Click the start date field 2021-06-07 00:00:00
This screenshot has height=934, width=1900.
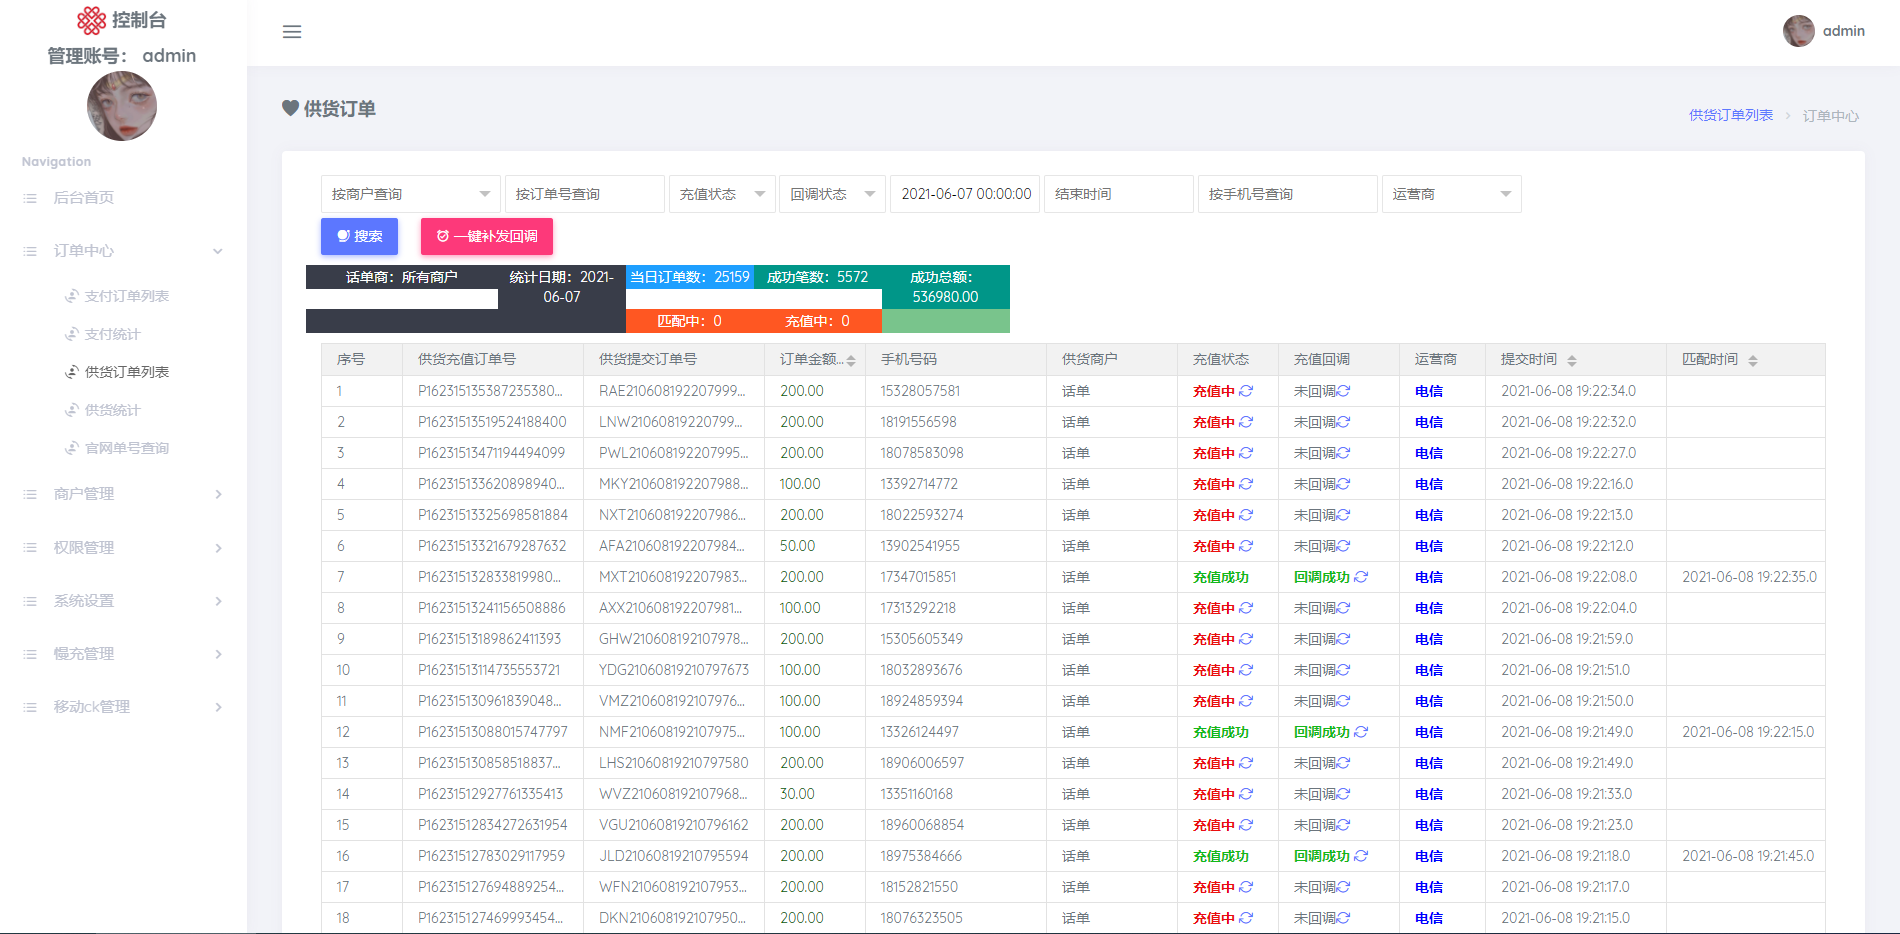pyautogui.click(x=965, y=194)
